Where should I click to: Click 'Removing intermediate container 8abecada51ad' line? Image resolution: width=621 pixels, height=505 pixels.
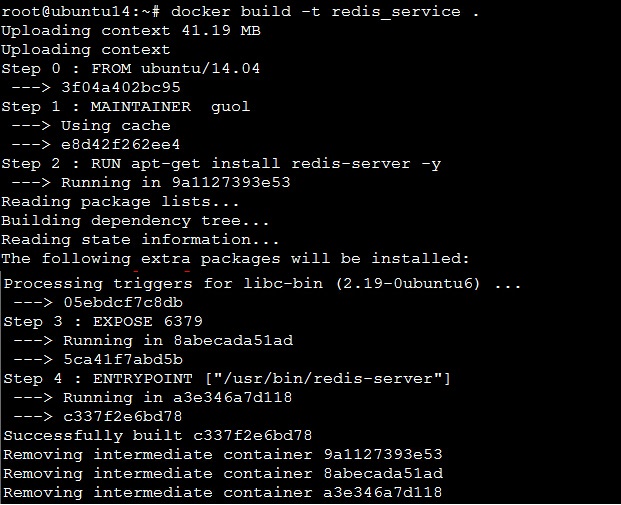(223, 474)
